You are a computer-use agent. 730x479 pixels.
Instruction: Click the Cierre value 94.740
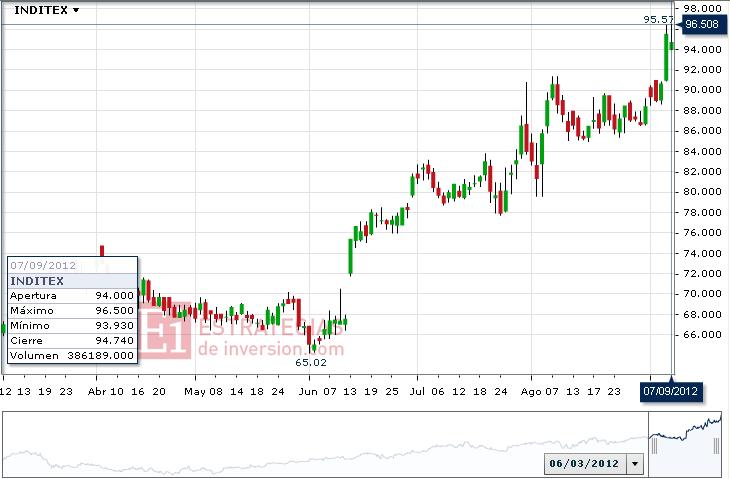[113, 340]
